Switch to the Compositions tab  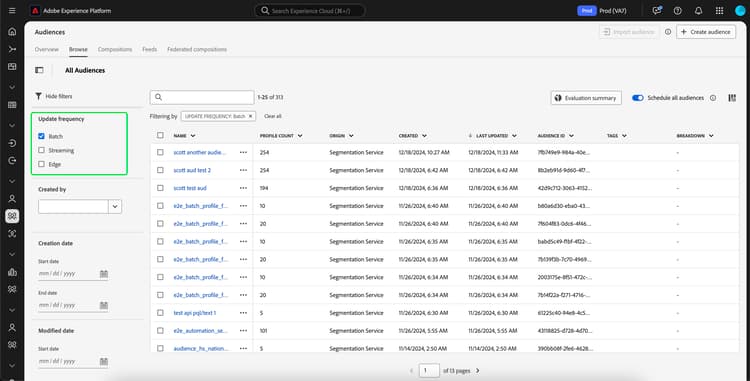(x=115, y=49)
